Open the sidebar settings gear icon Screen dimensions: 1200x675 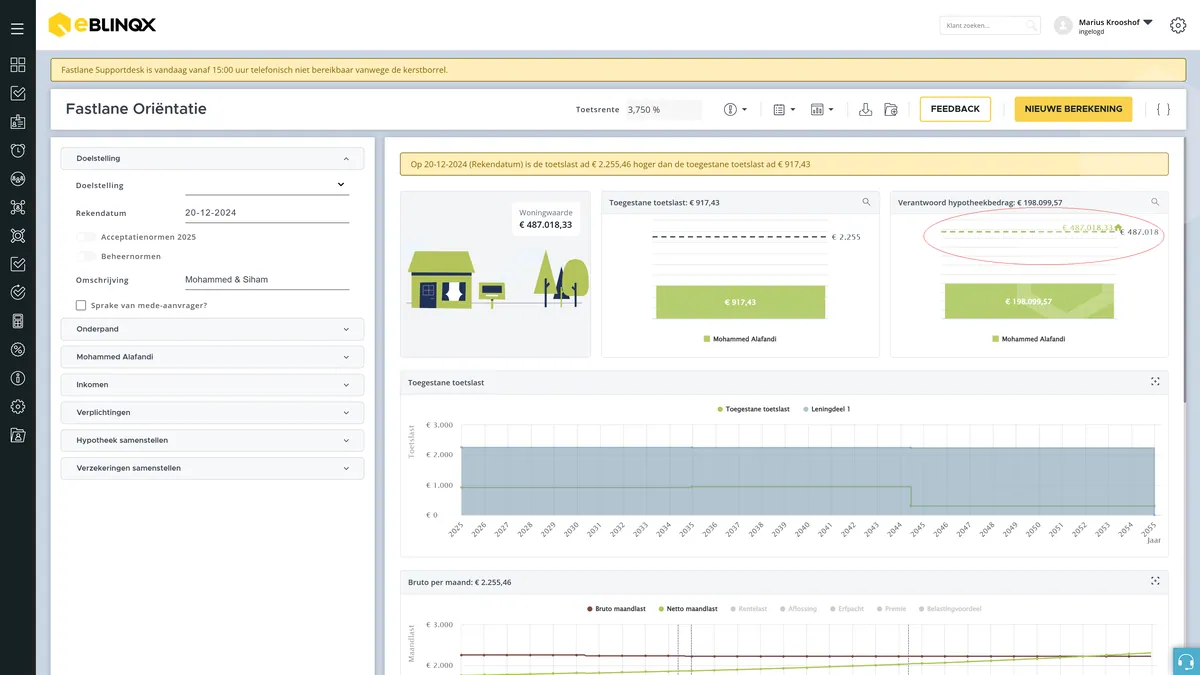[17, 407]
